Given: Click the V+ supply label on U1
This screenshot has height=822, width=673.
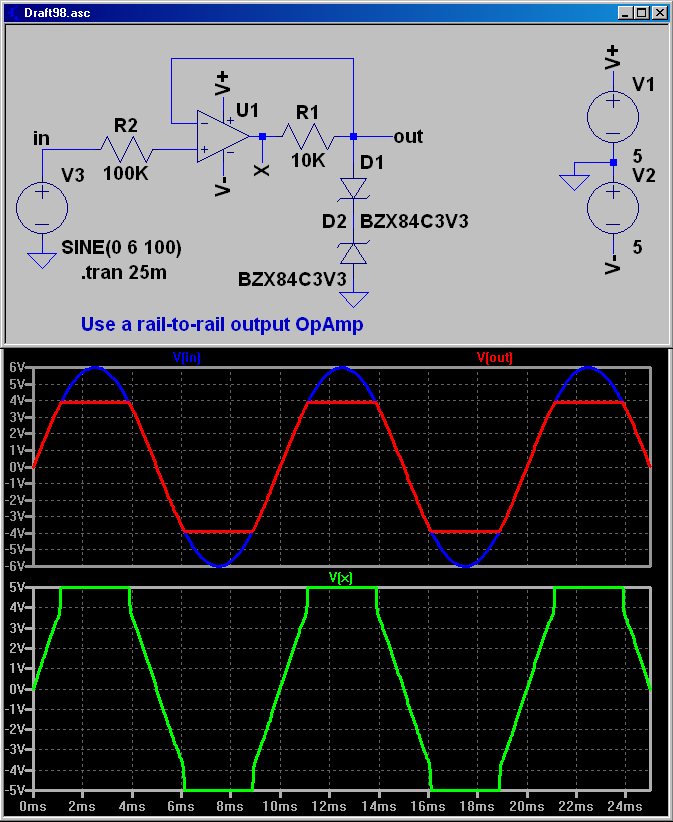Looking at the screenshot, I should click(x=222, y=84).
